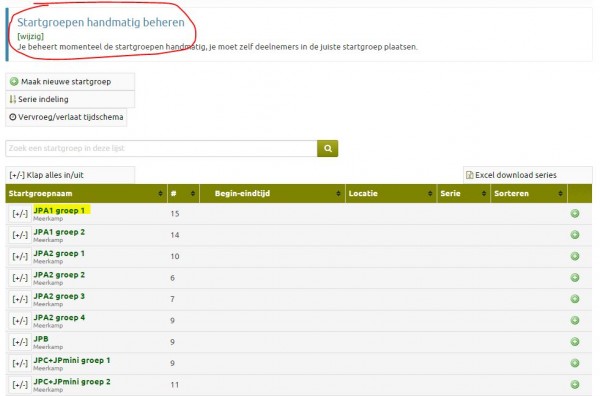This screenshot has width=600, height=396.
Task: Open the JPC+JPmini groep 2 link
Action: pyautogui.click(x=72, y=381)
